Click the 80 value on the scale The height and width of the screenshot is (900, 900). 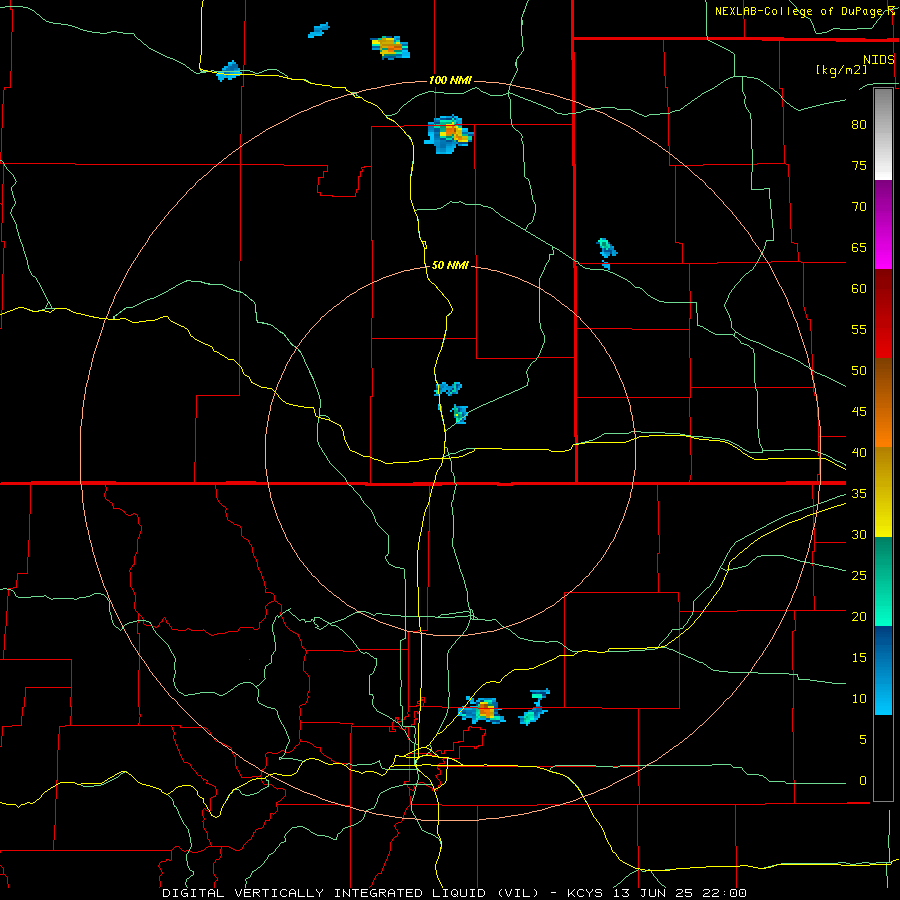[x=859, y=125]
